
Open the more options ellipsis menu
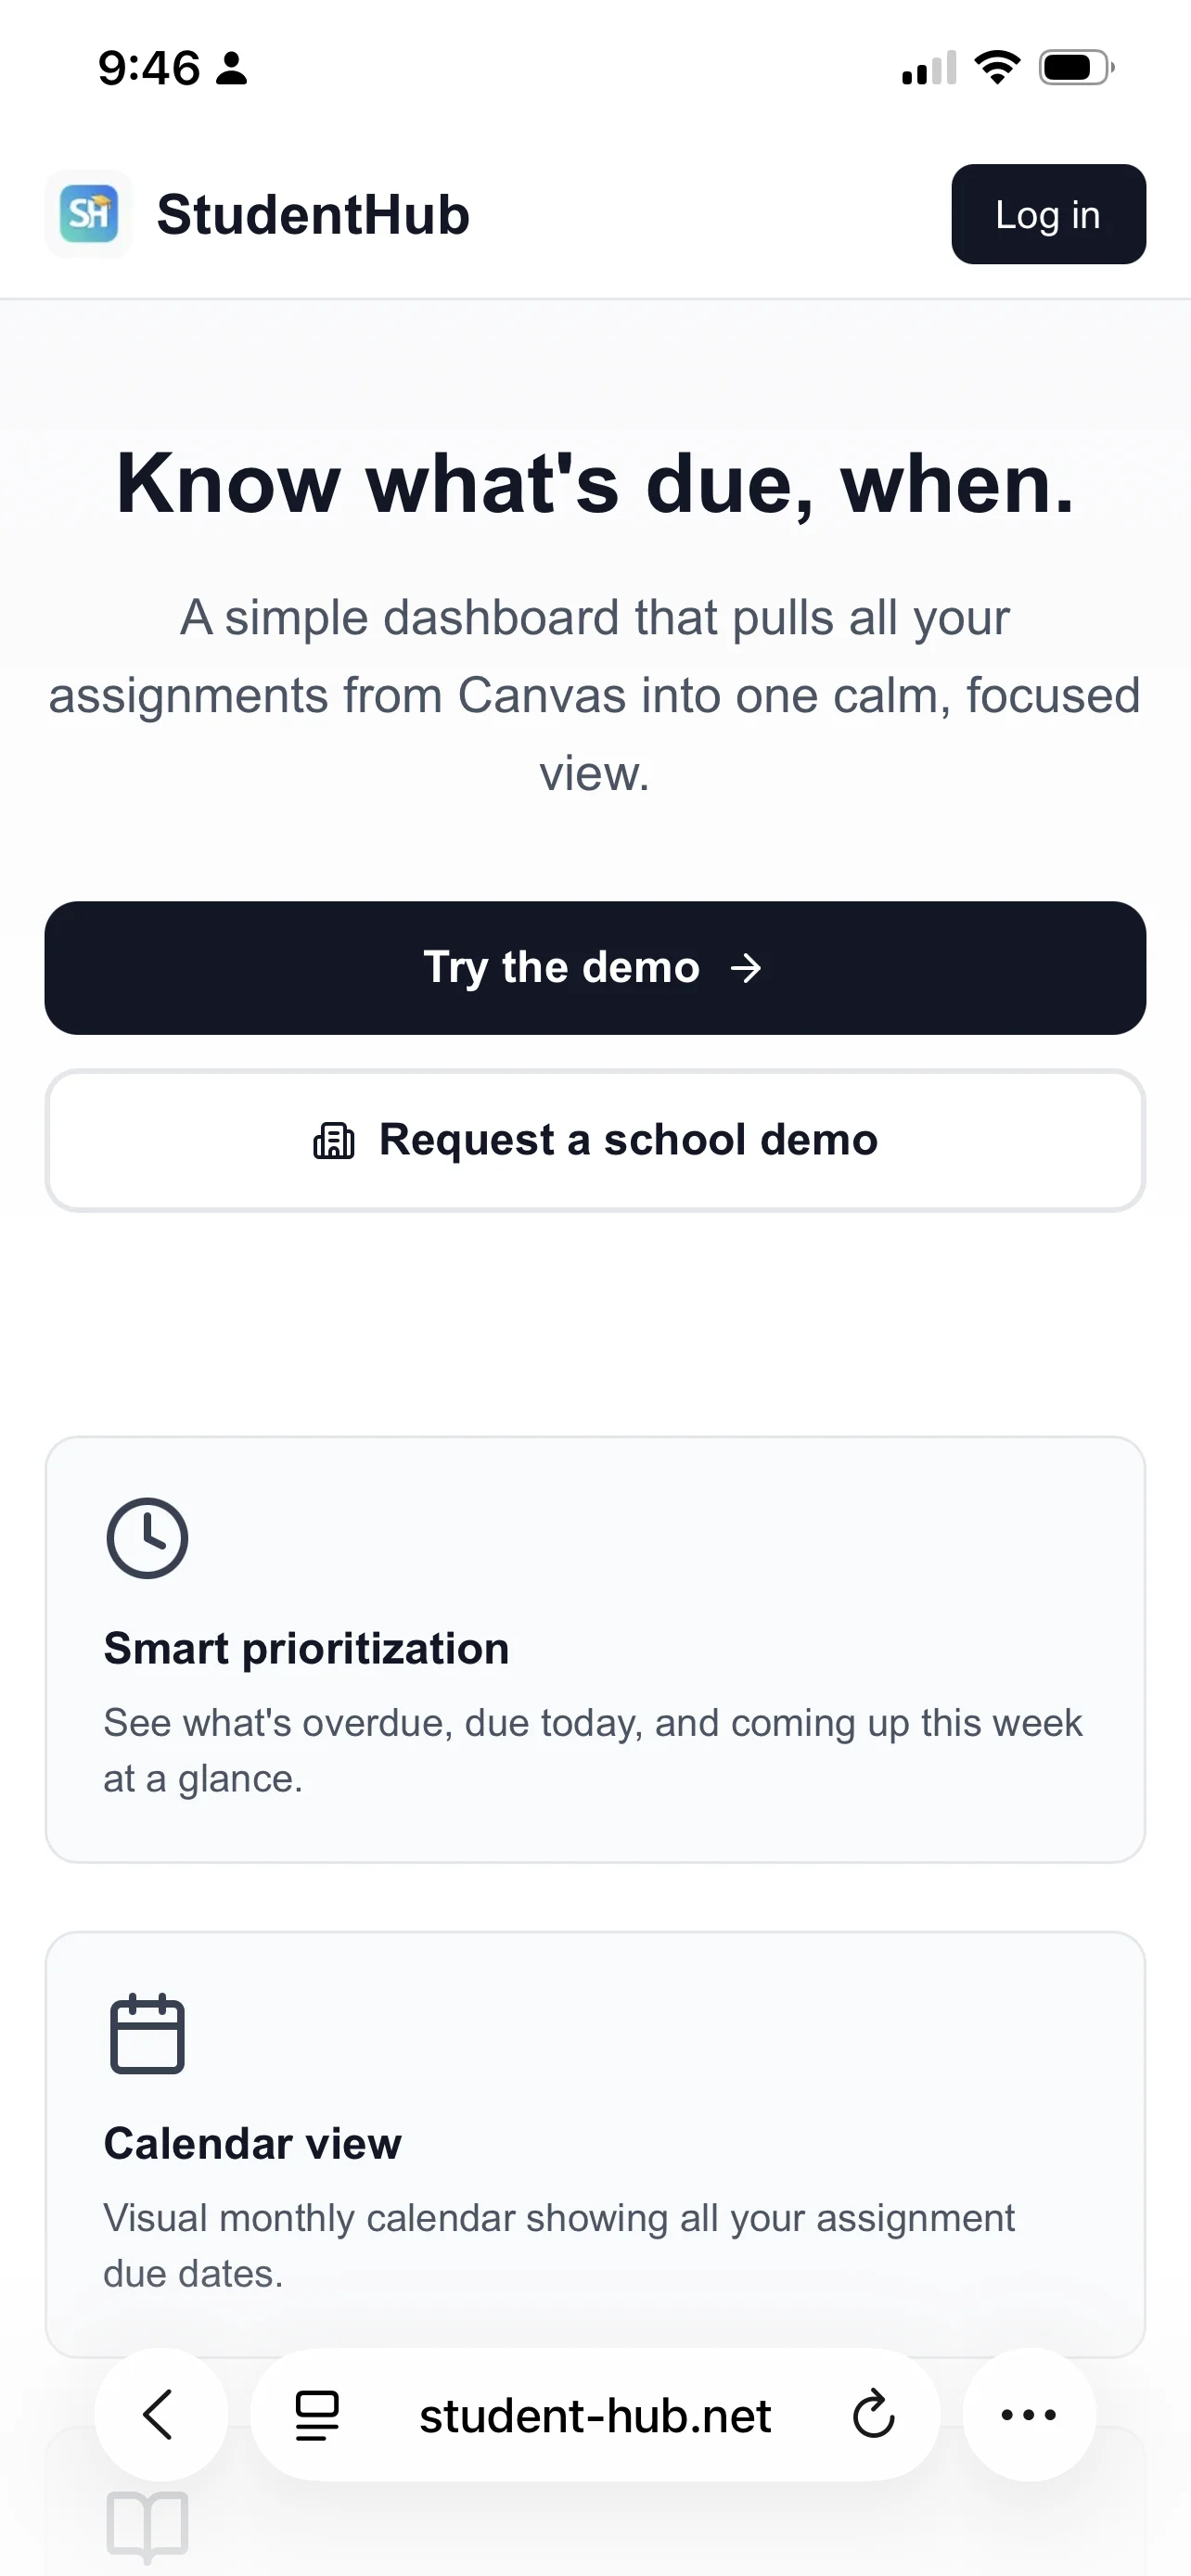click(x=1028, y=2415)
